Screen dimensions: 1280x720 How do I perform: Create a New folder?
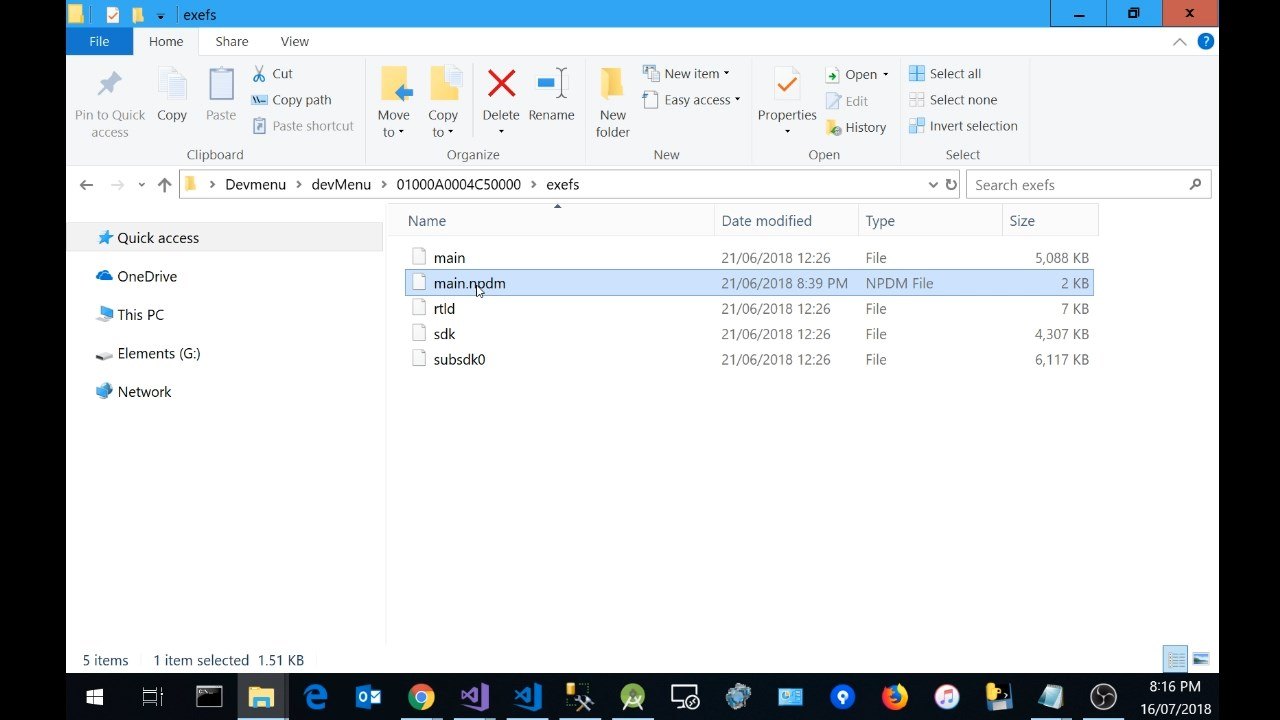[613, 103]
